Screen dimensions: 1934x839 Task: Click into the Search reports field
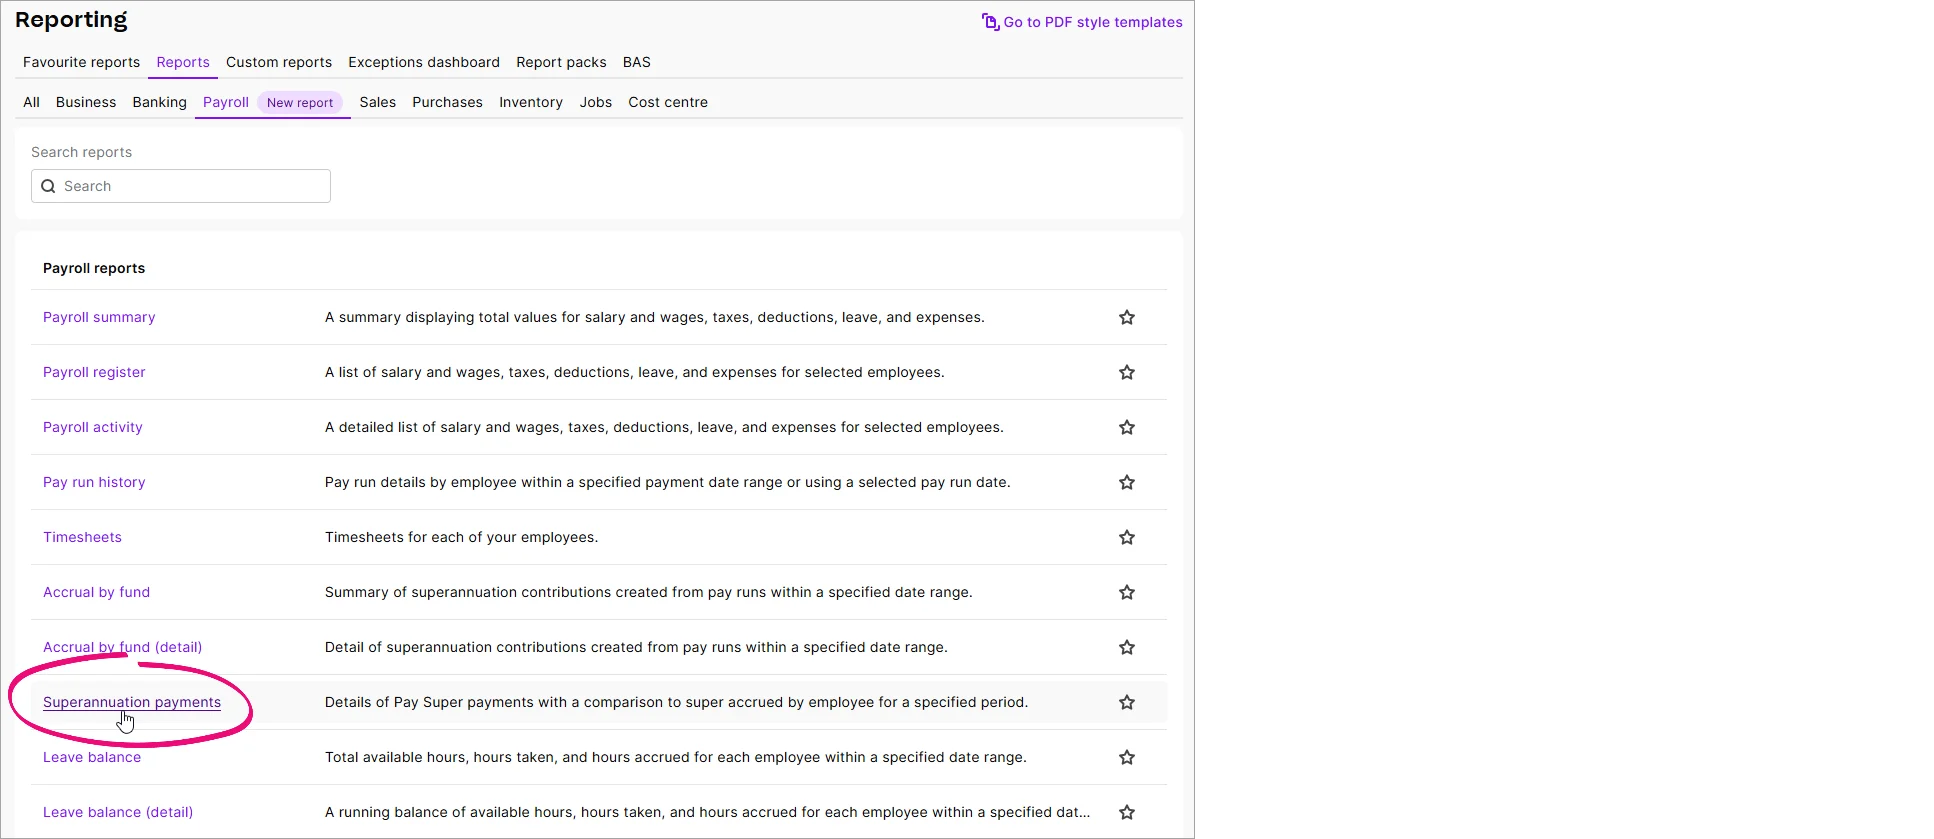click(181, 186)
